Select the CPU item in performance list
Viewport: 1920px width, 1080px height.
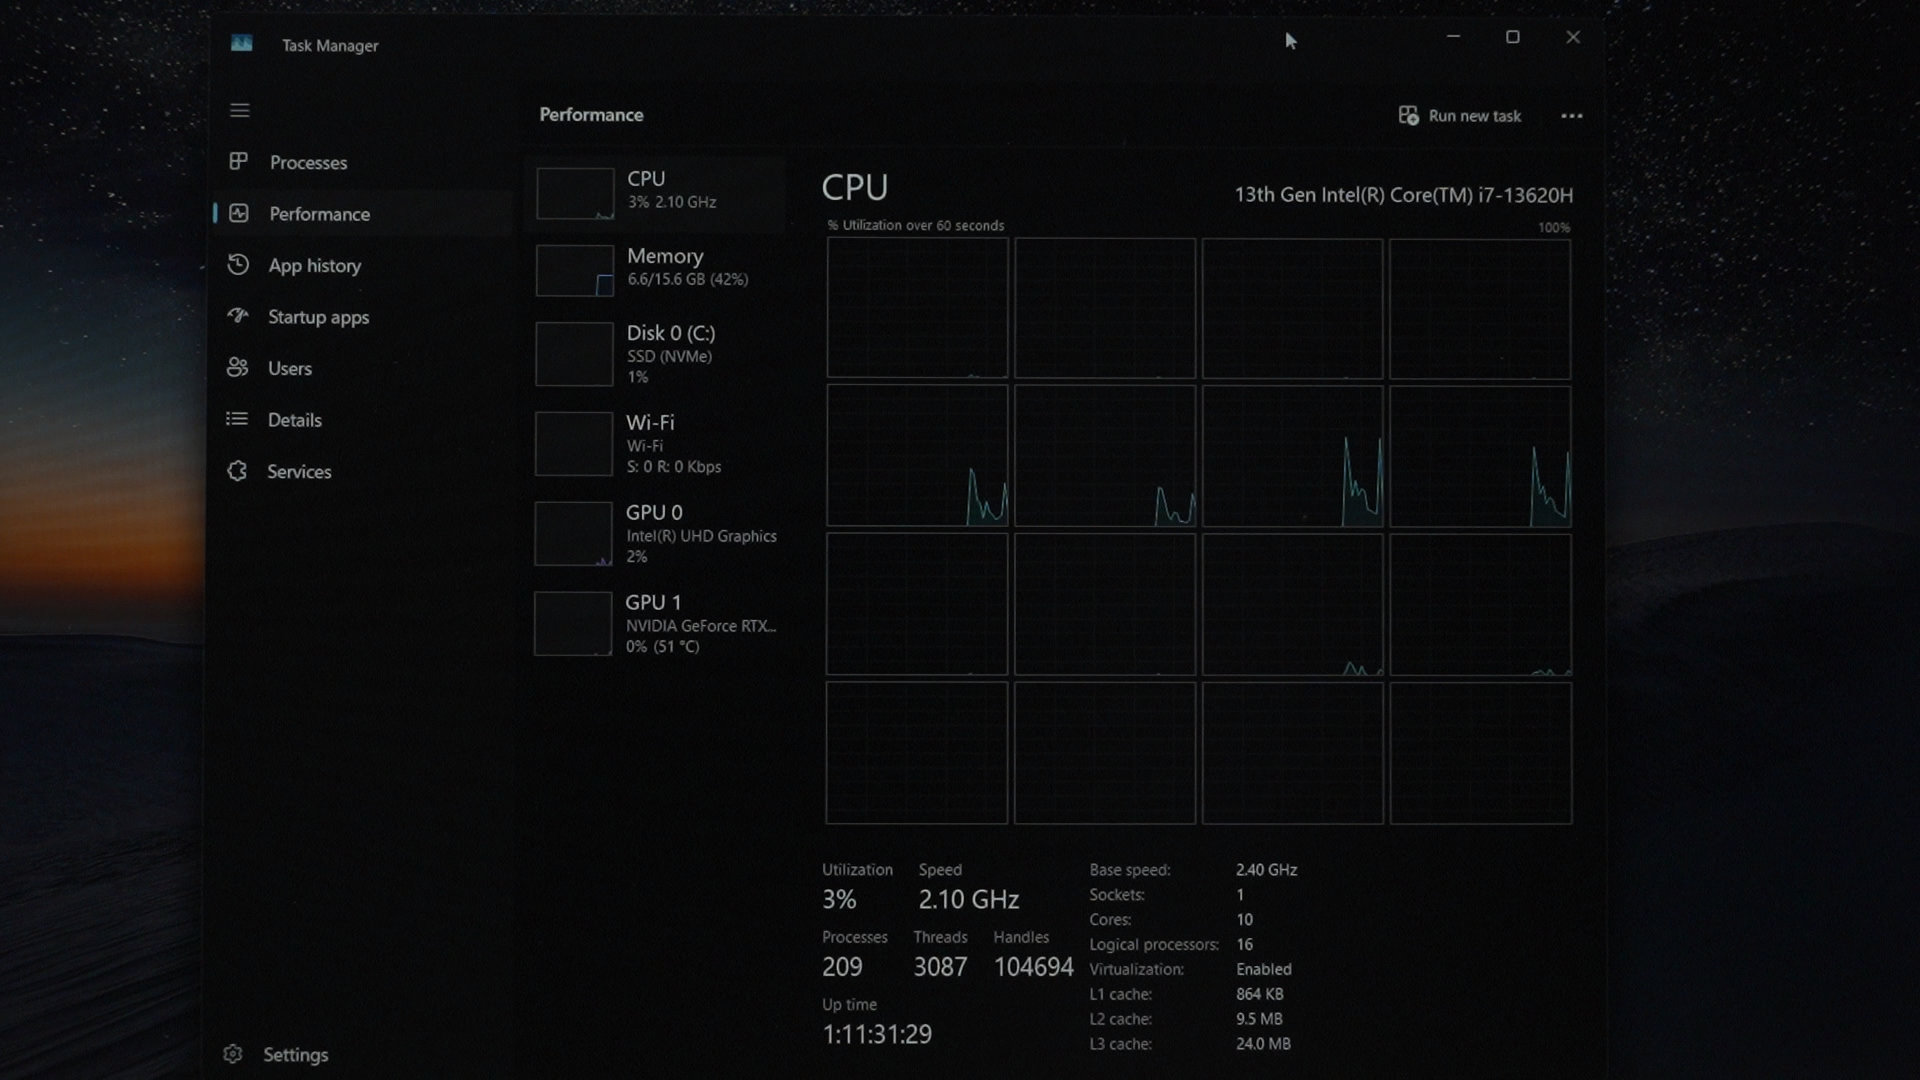point(657,190)
